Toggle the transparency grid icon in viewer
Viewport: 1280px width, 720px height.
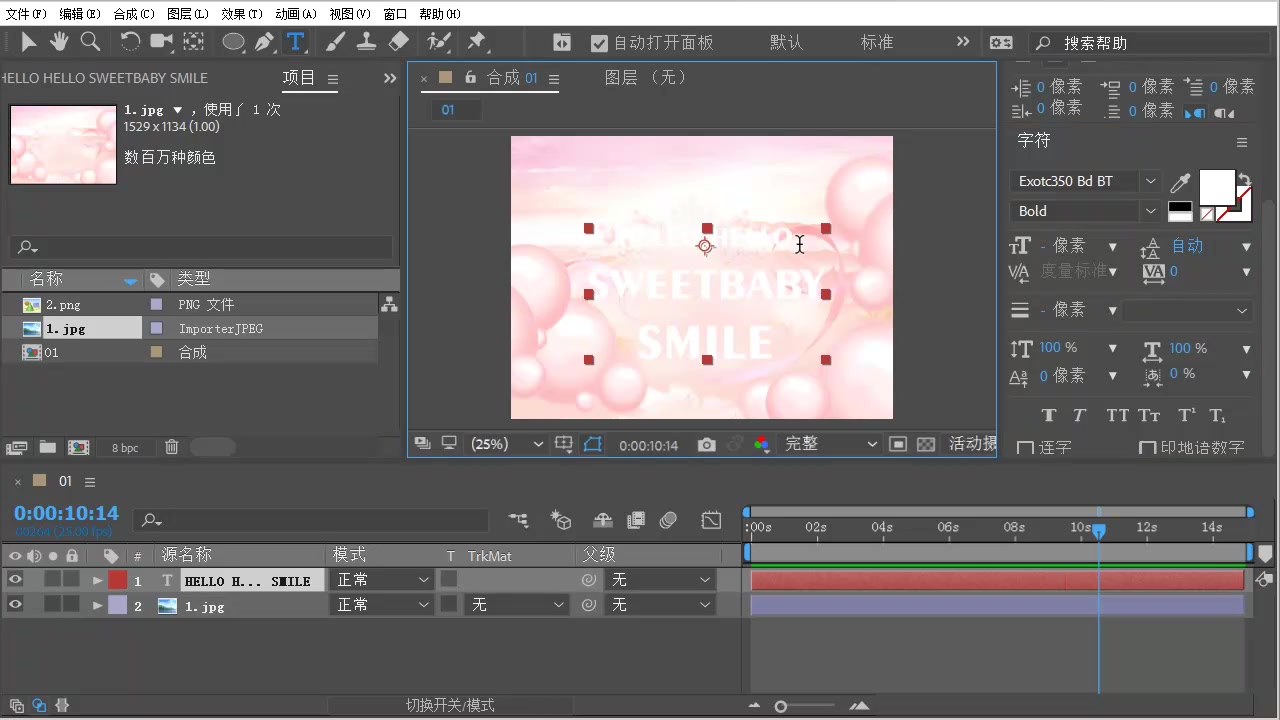point(926,445)
